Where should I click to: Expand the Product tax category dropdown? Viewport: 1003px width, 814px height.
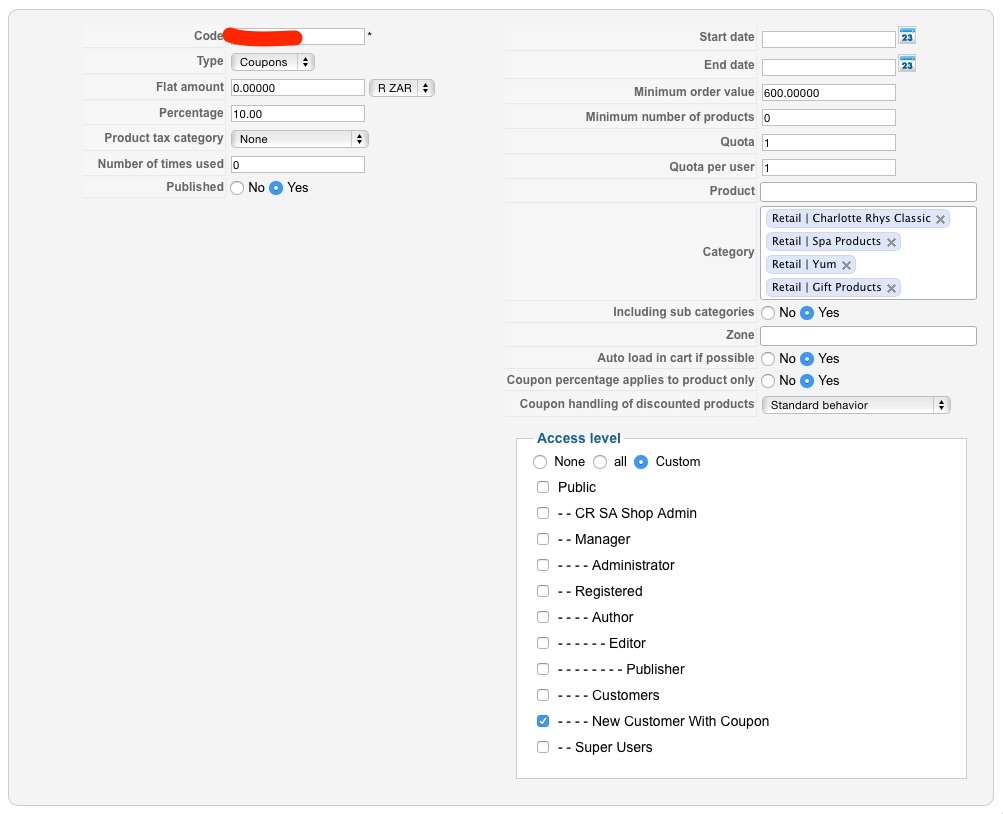pos(299,139)
